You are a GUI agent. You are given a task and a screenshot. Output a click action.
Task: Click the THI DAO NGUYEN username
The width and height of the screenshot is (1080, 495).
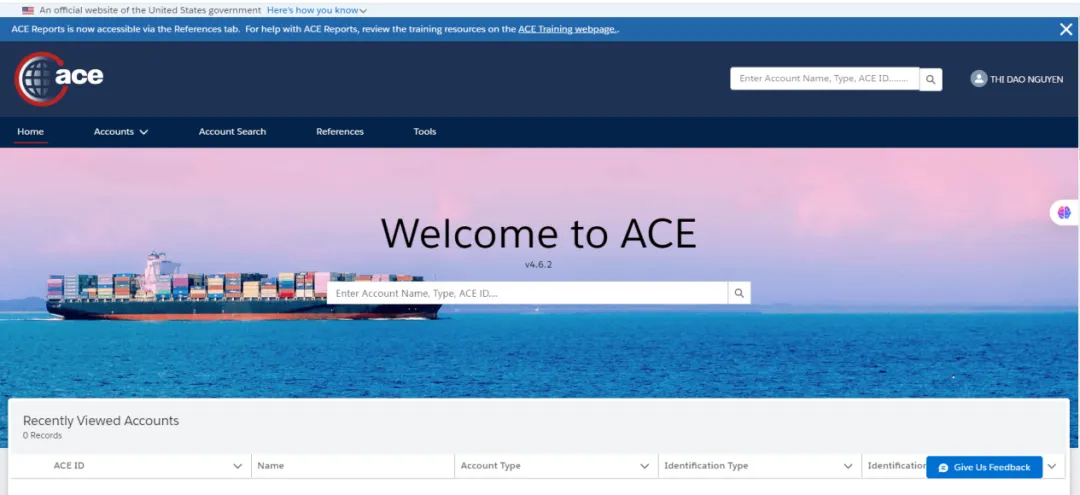point(1026,79)
